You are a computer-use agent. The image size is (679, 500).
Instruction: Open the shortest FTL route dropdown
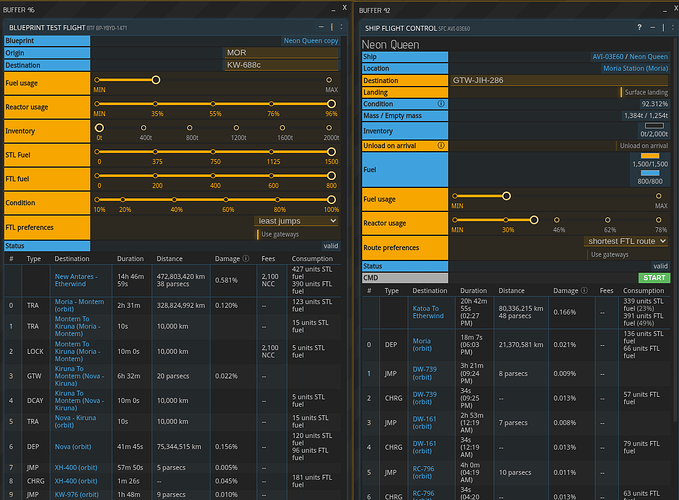coord(625,241)
